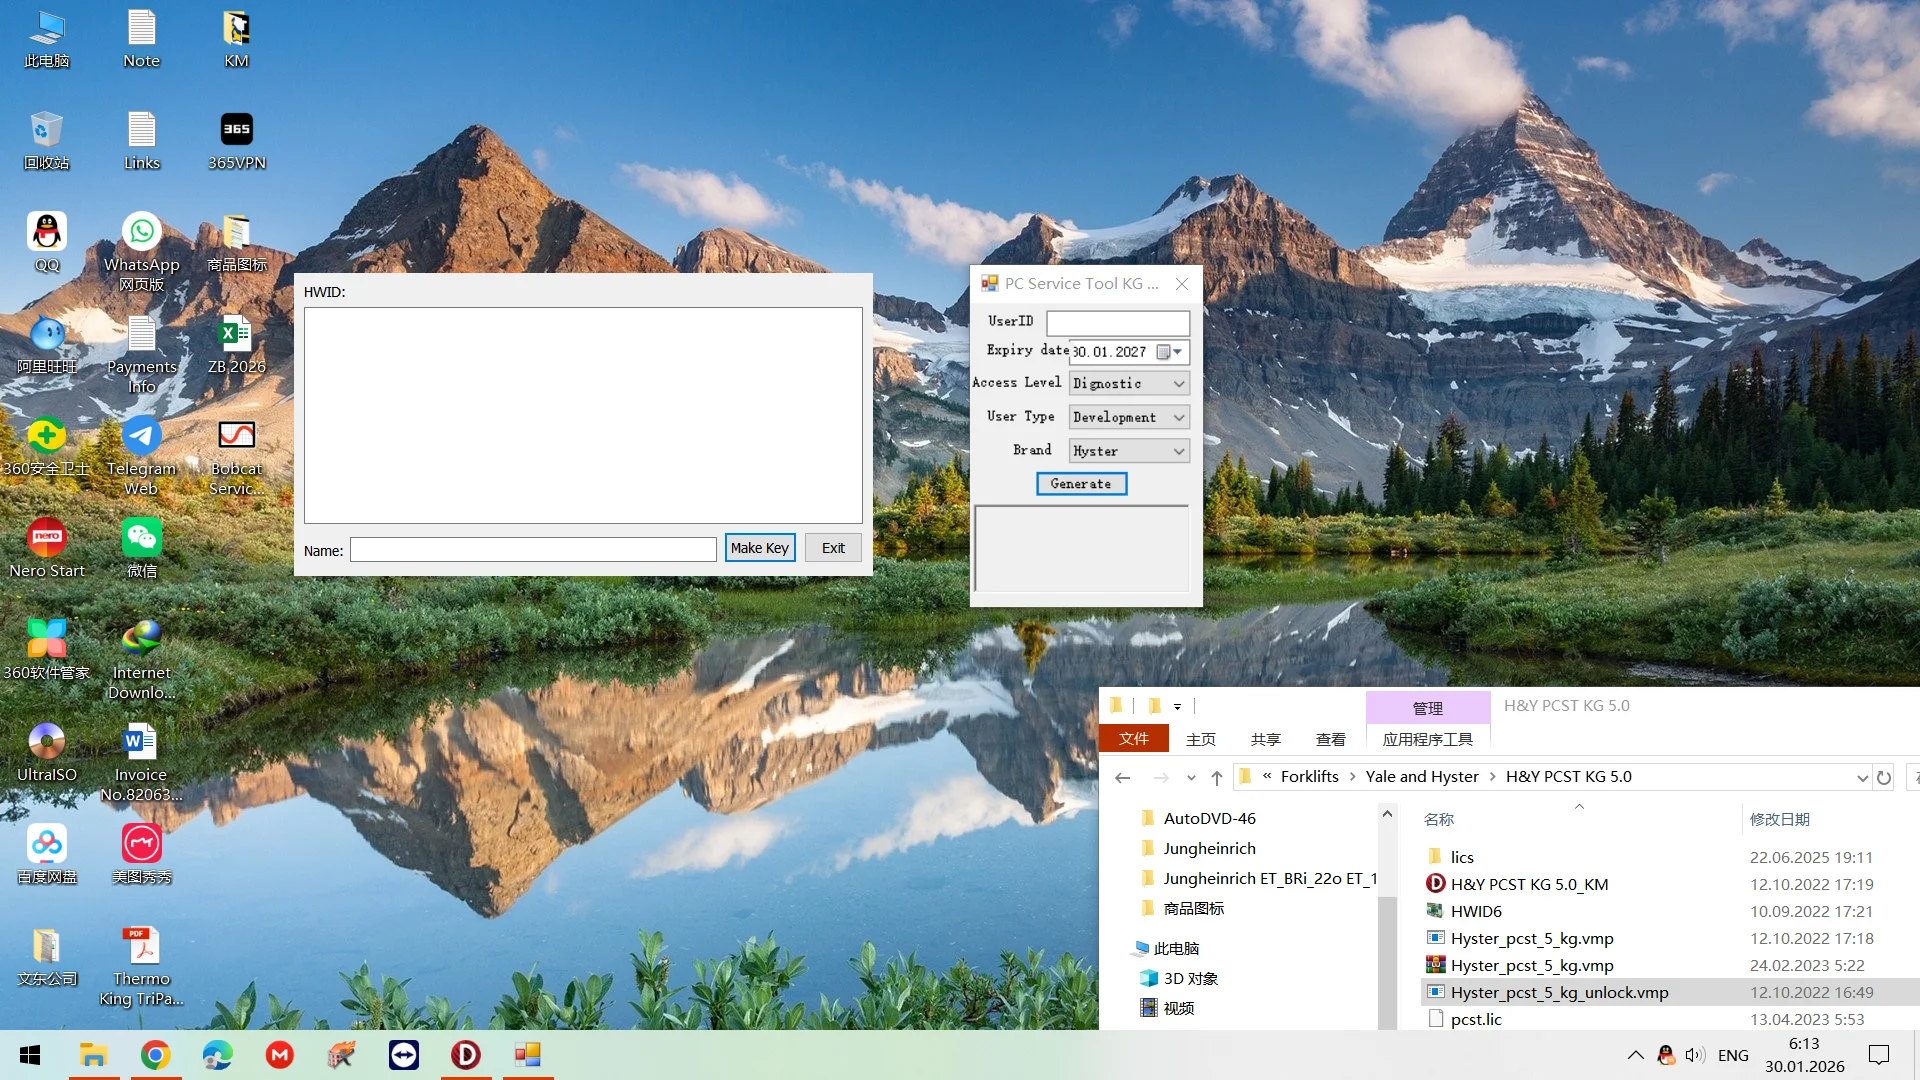Open the Invoice No.82063 Word document icon

point(141,762)
